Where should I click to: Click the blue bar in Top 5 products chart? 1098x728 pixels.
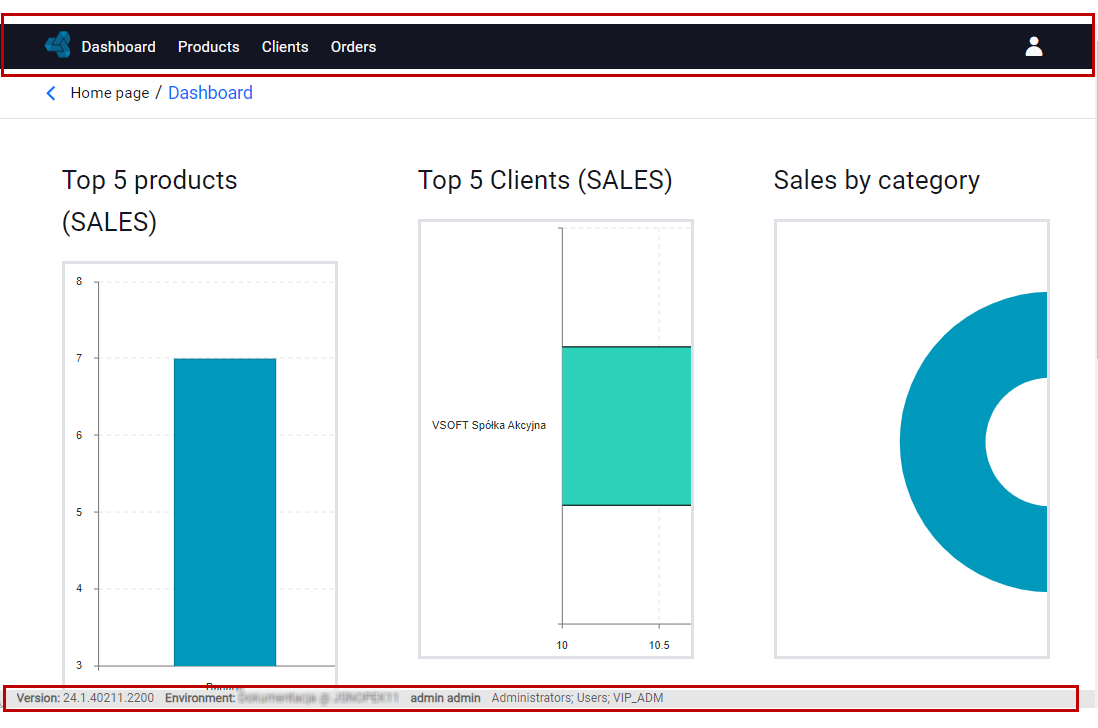point(225,512)
